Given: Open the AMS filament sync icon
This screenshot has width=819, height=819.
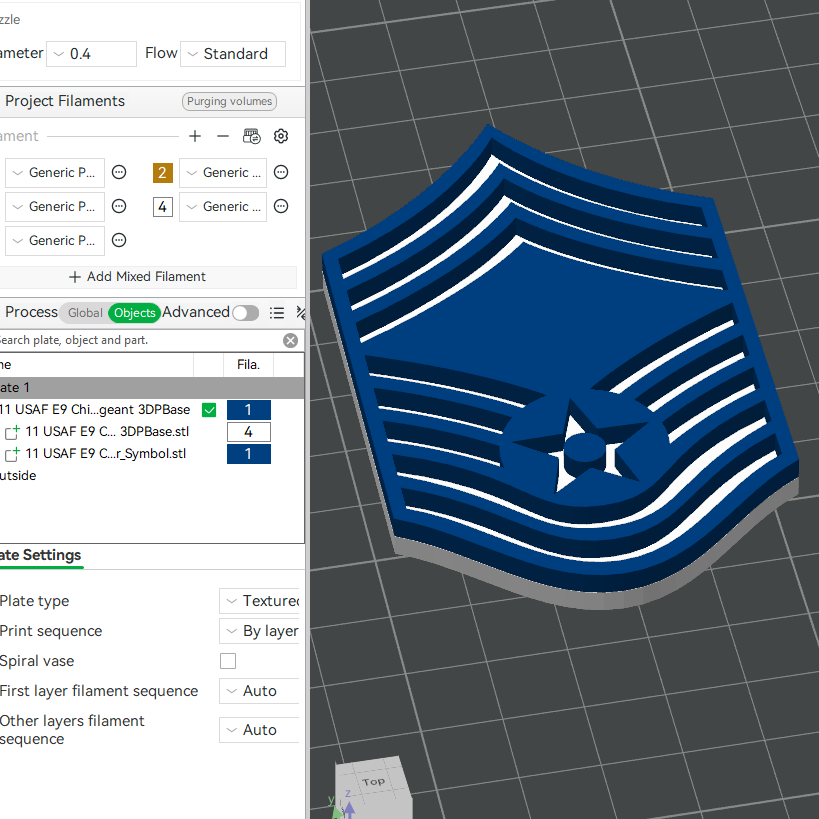Looking at the screenshot, I should point(252,136).
